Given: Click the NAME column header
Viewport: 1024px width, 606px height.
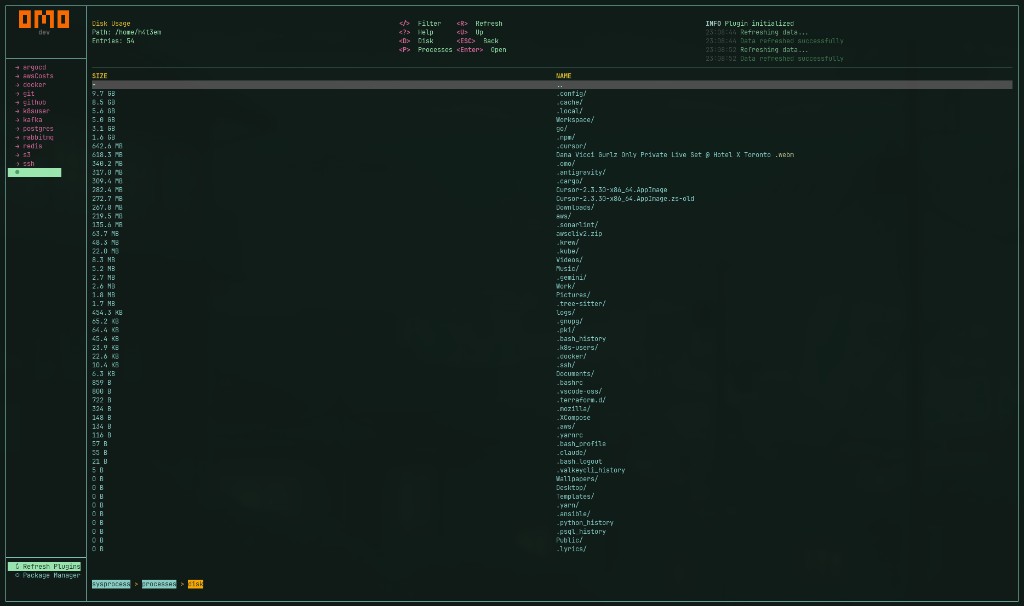Looking at the screenshot, I should tap(564, 76).
